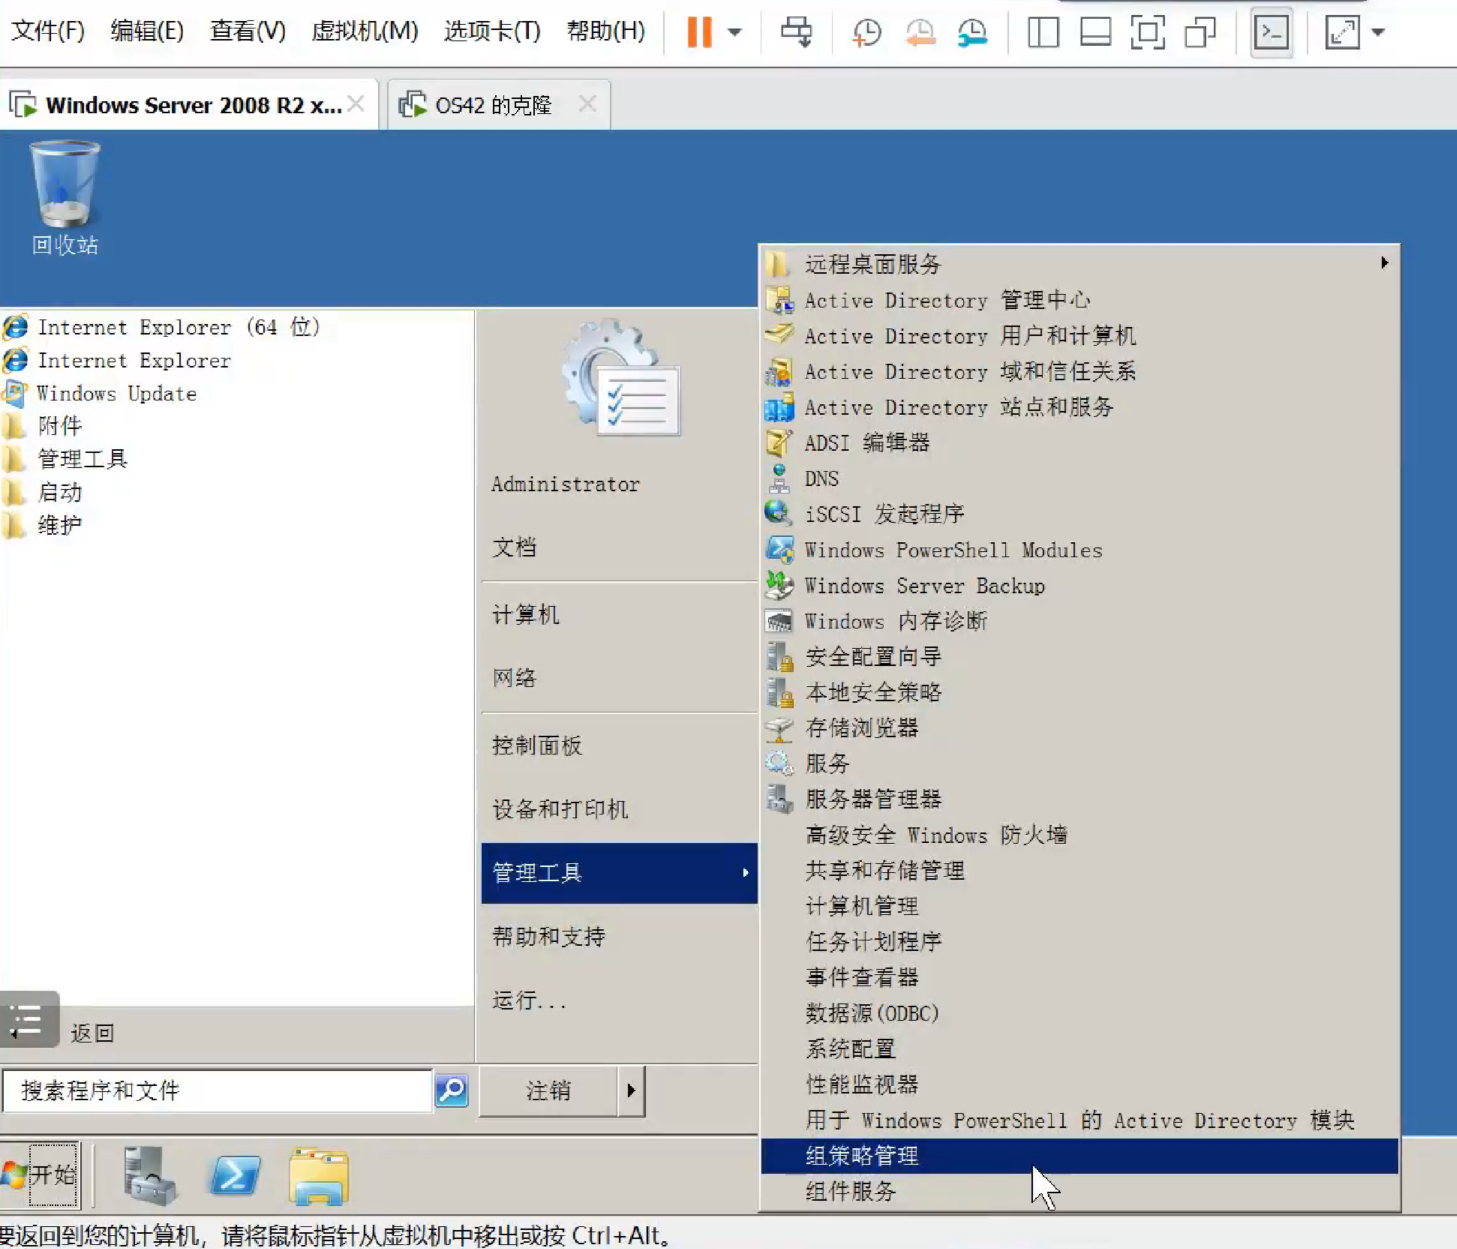Viewport: 1457px width, 1249px height.
Task: Click the VMware pause button icon
Action: tap(699, 32)
